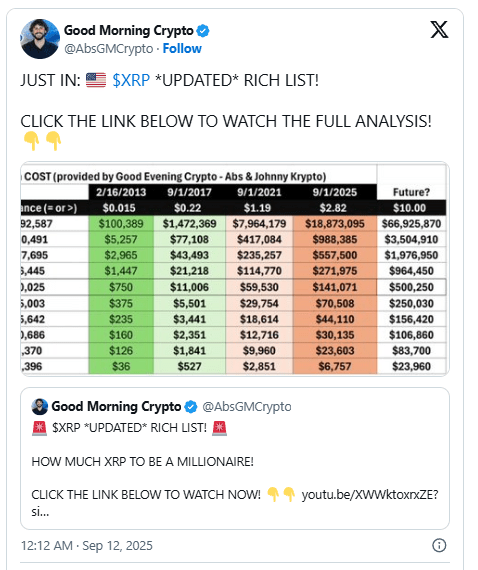478x570 pixels.
Task: Click the X logo icon
Action: coord(439,29)
